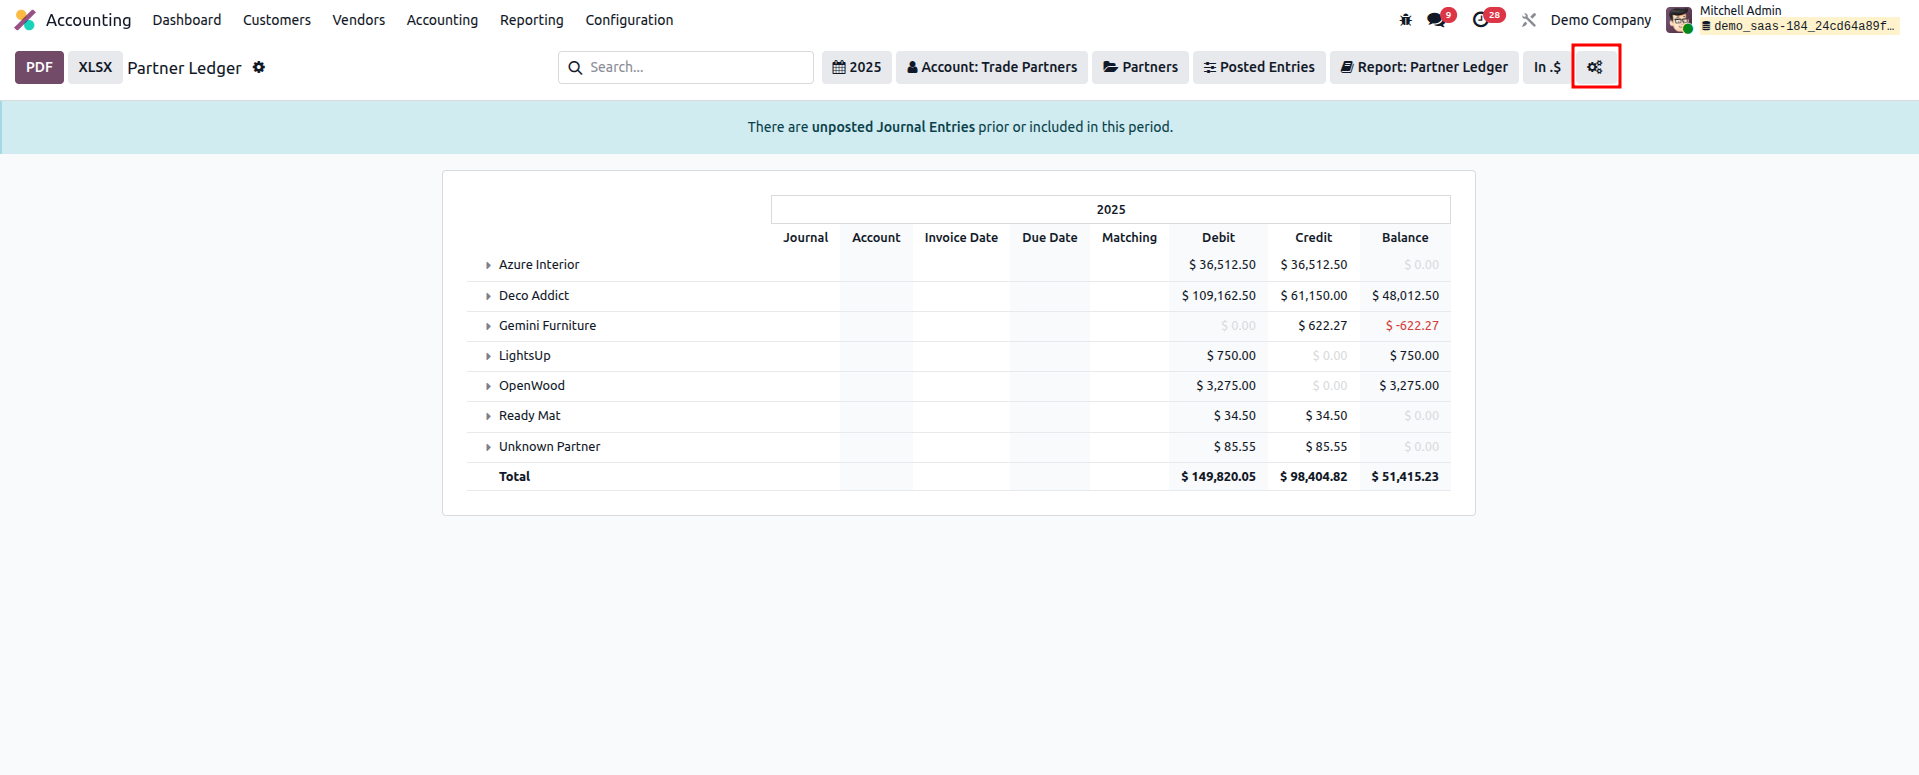The height and width of the screenshot is (775, 1919).
Task: Click LightsUp balance $ 750.00
Action: [1414, 356]
